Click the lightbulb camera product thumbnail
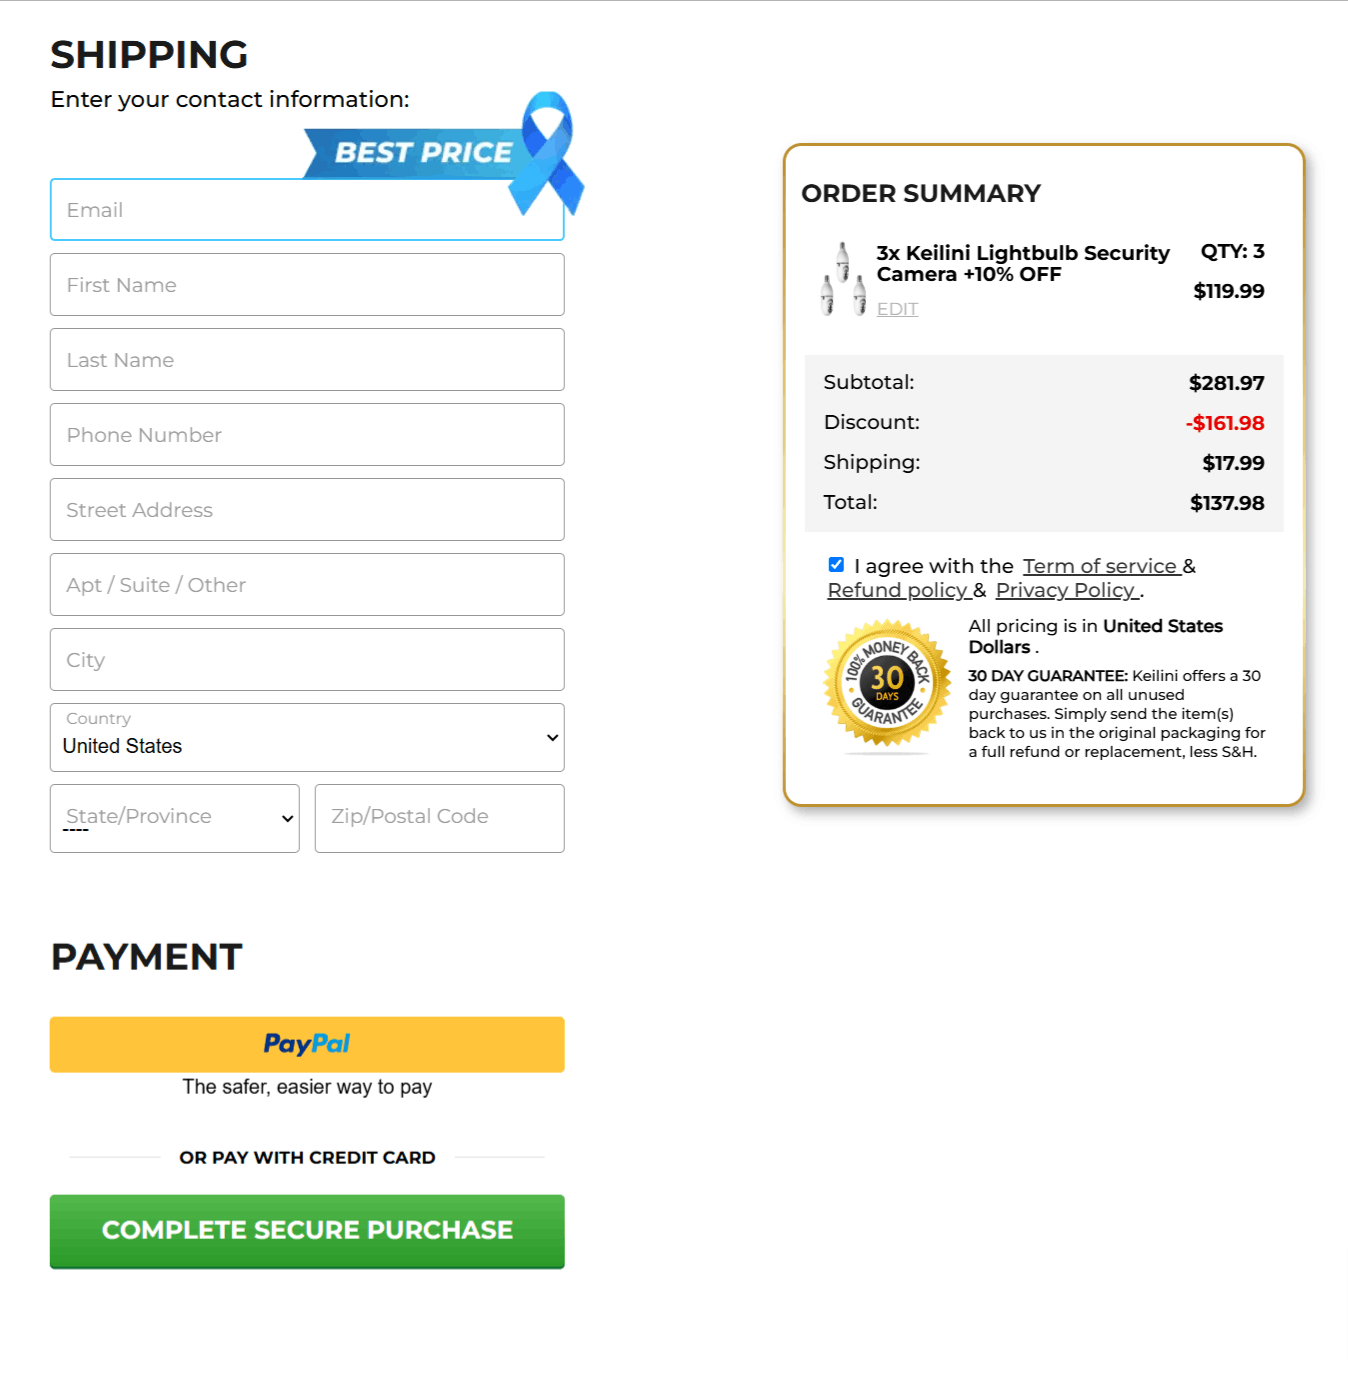The height and width of the screenshot is (1391, 1348). (x=841, y=278)
